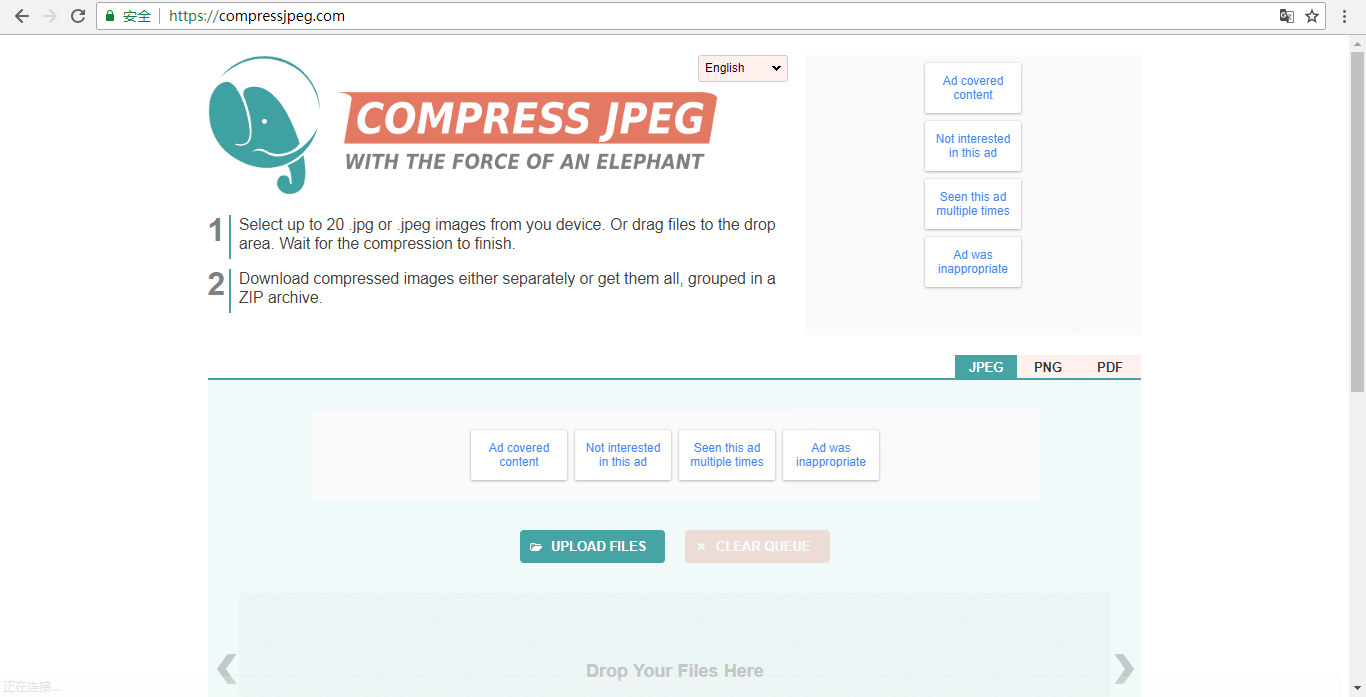Click the Clear Queue button
Image resolution: width=1366 pixels, height=697 pixels.
tap(757, 546)
